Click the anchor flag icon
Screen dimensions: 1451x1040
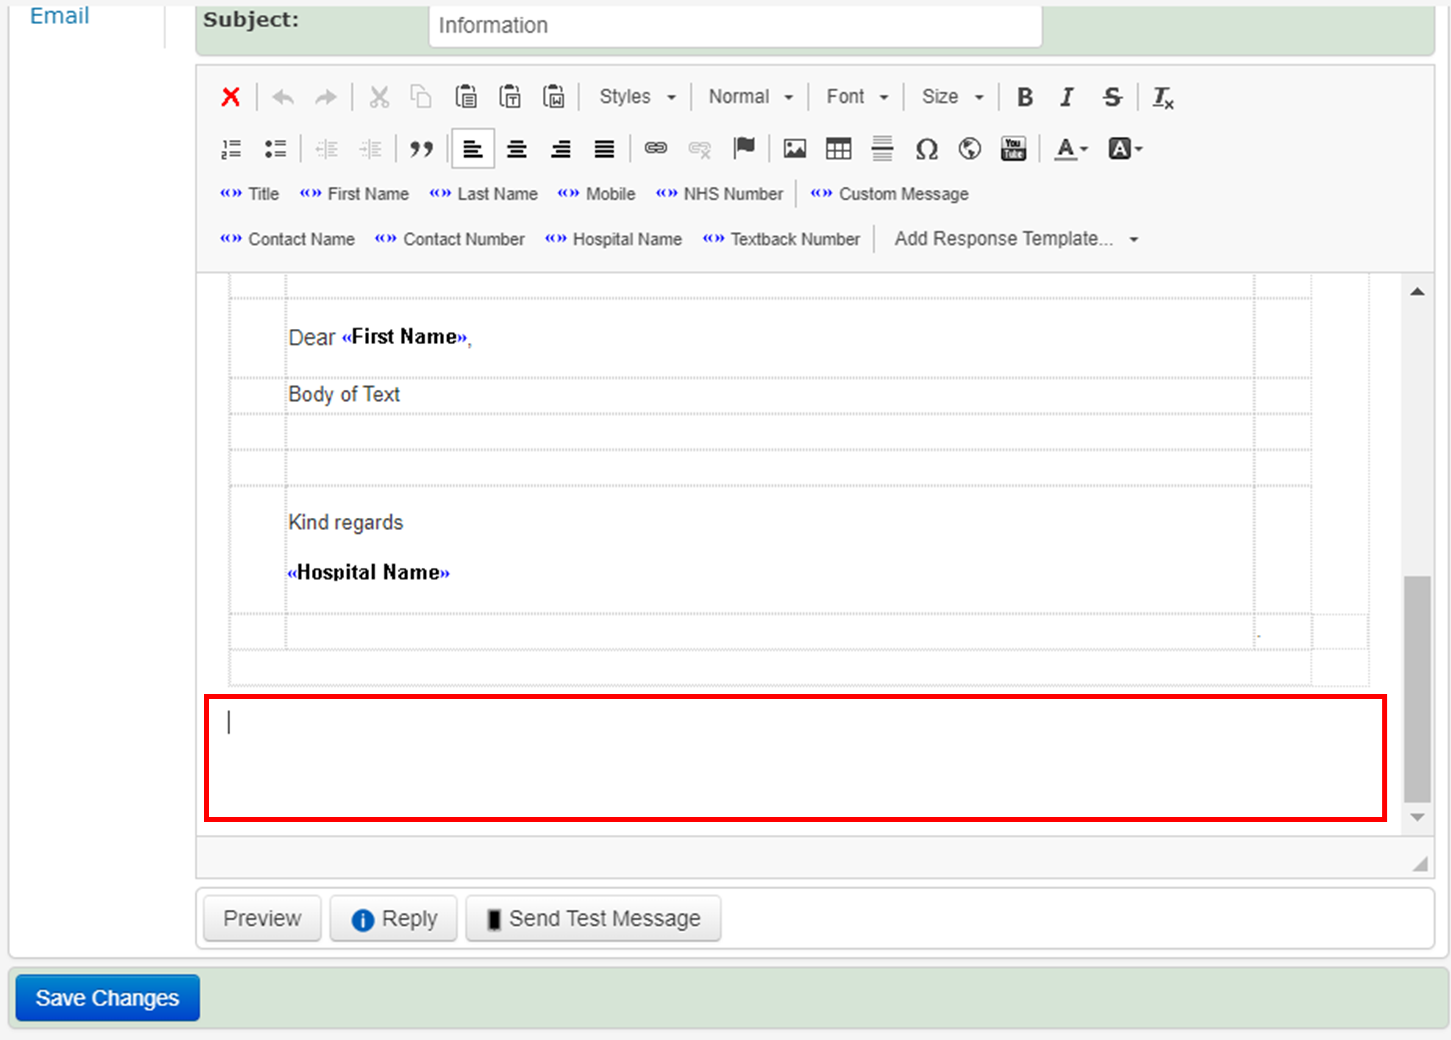pyautogui.click(x=744, y=149)
